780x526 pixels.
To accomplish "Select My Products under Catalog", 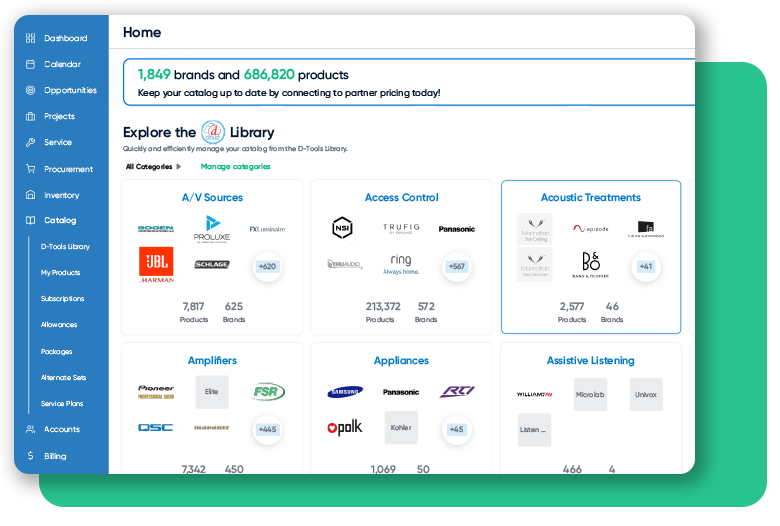I will (x=60, y=273).
